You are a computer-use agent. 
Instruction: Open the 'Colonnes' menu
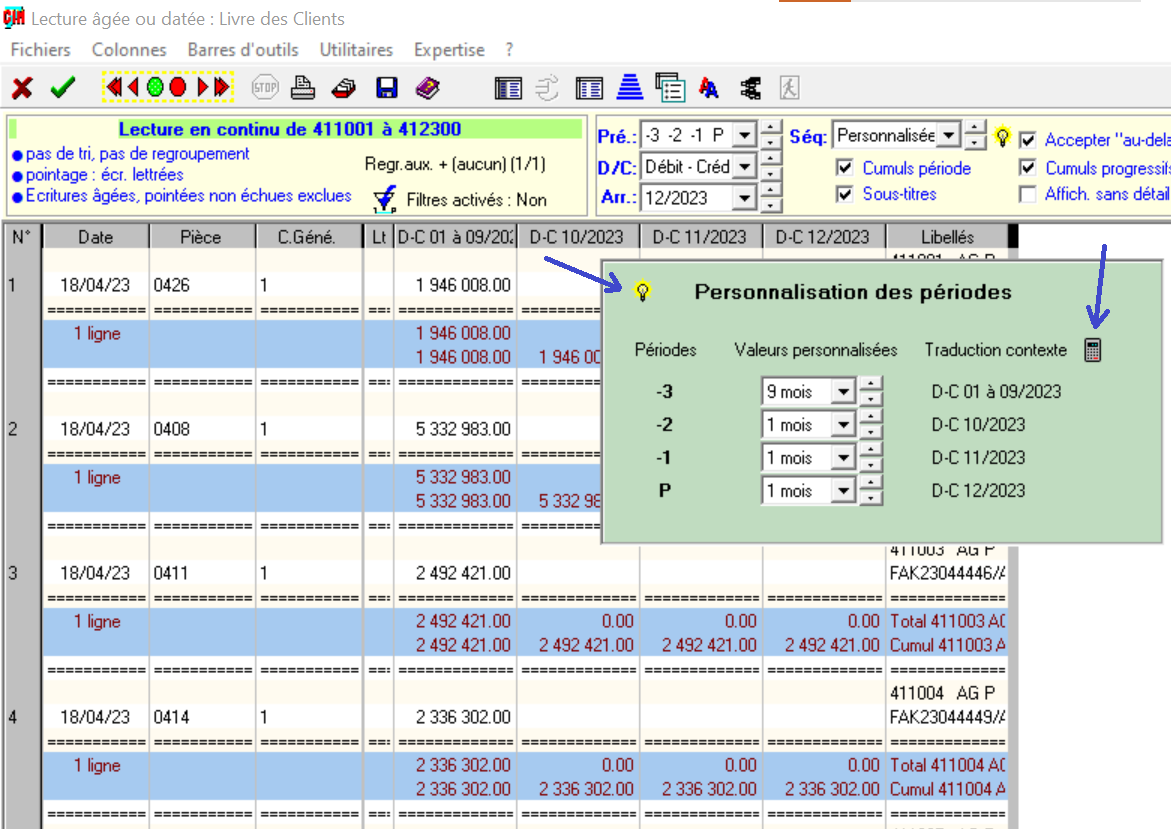coord(129,49)
